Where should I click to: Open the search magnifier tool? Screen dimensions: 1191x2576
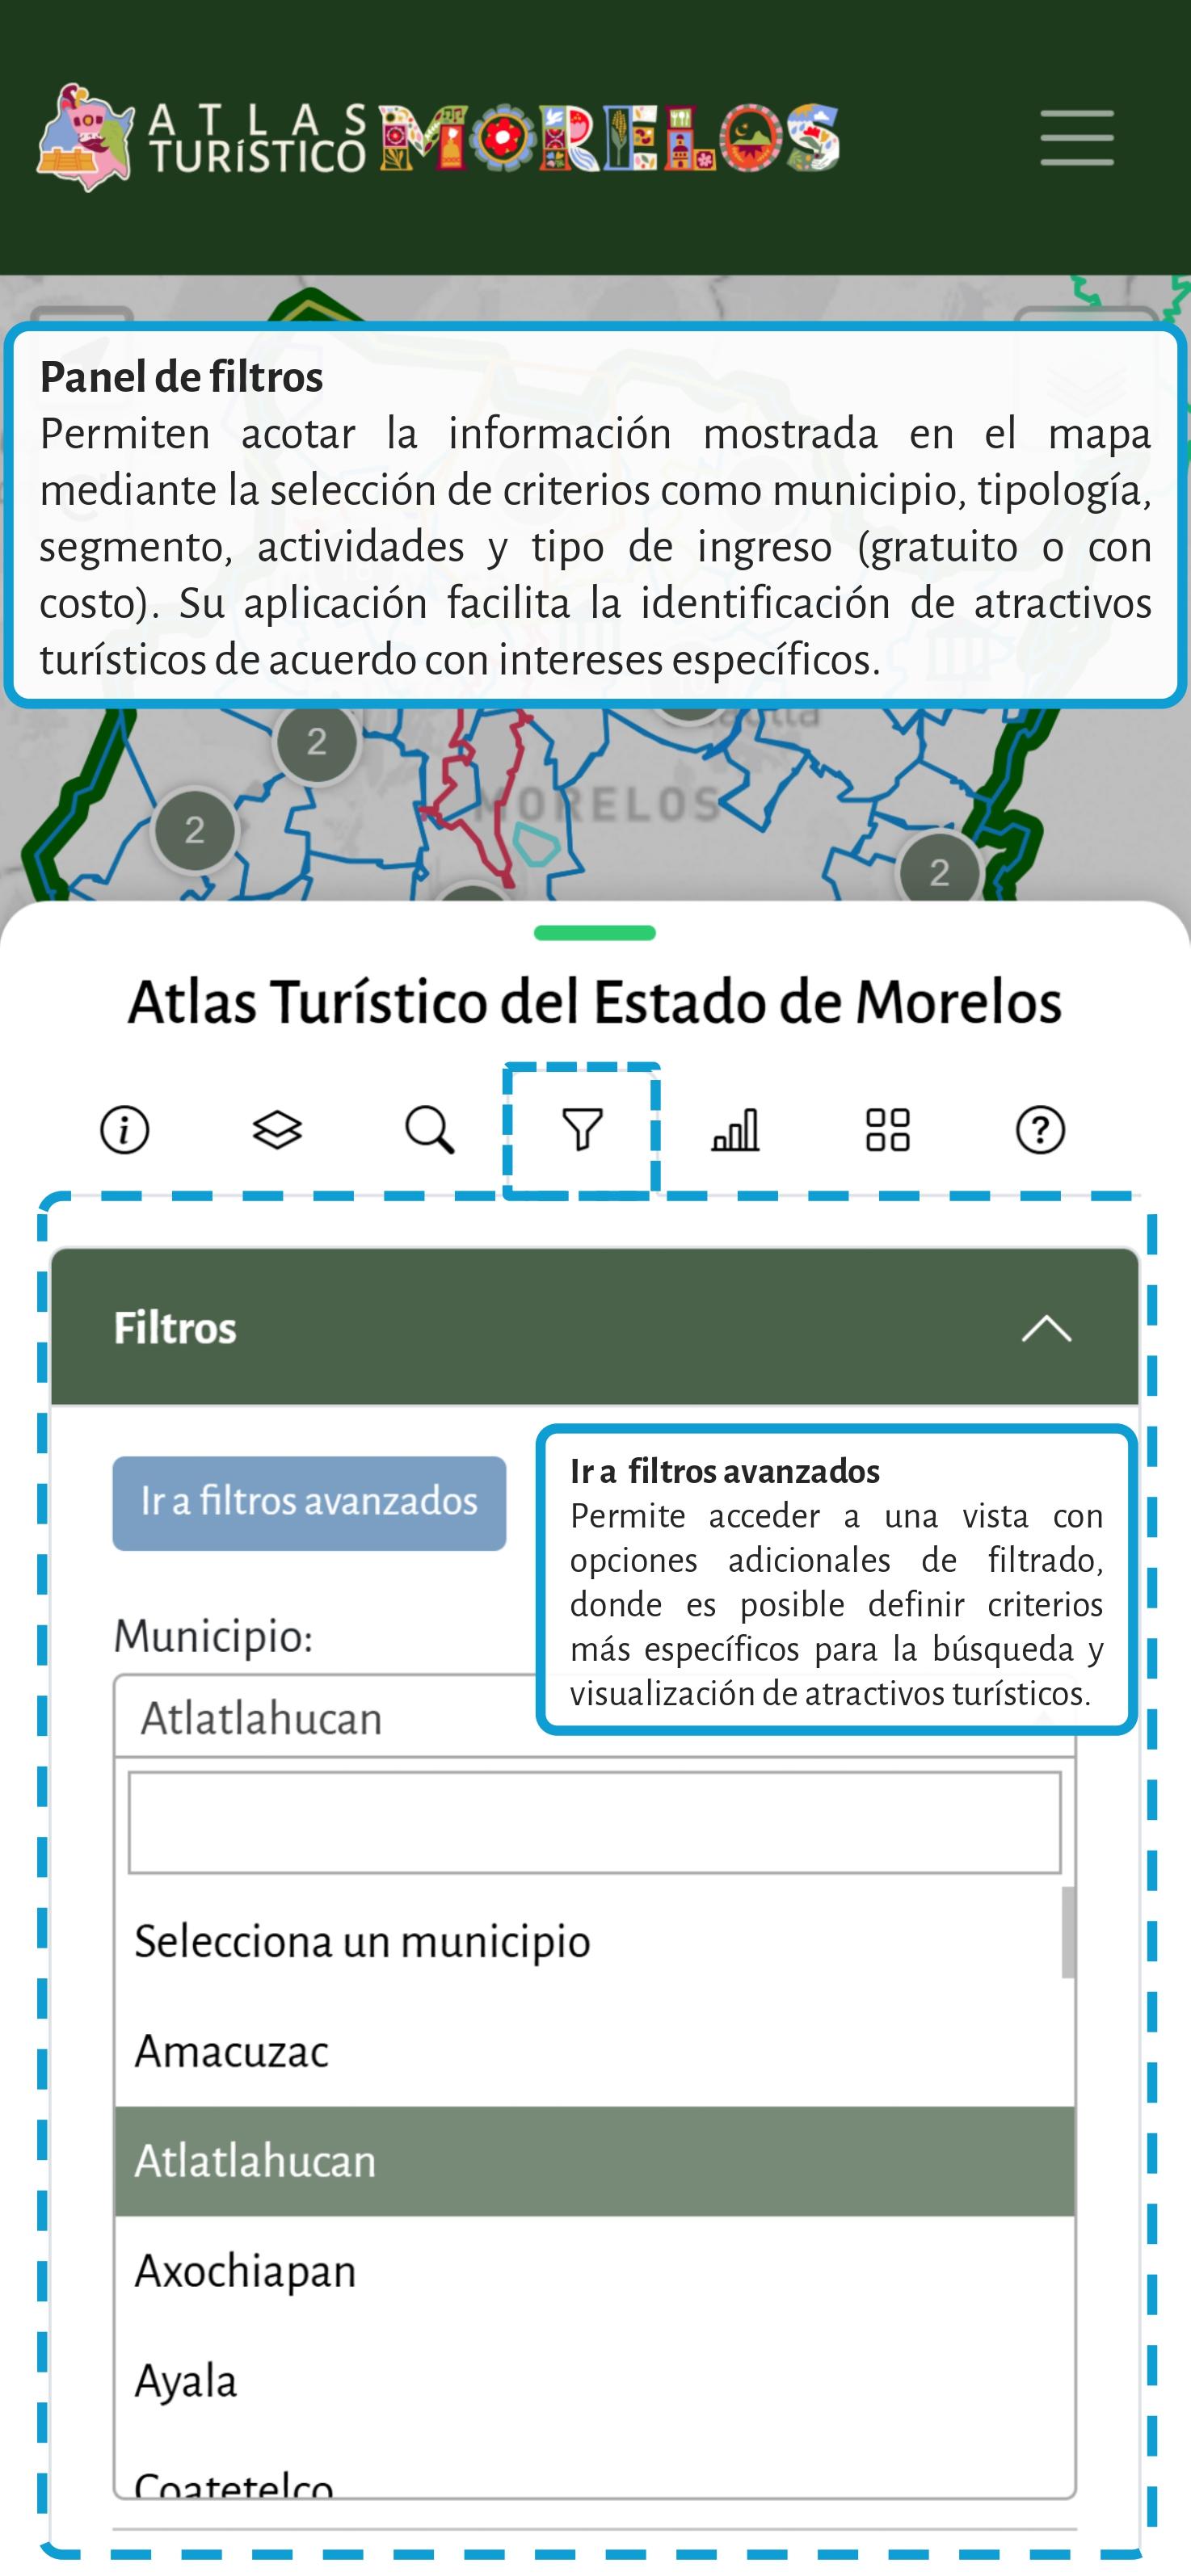430,1130
